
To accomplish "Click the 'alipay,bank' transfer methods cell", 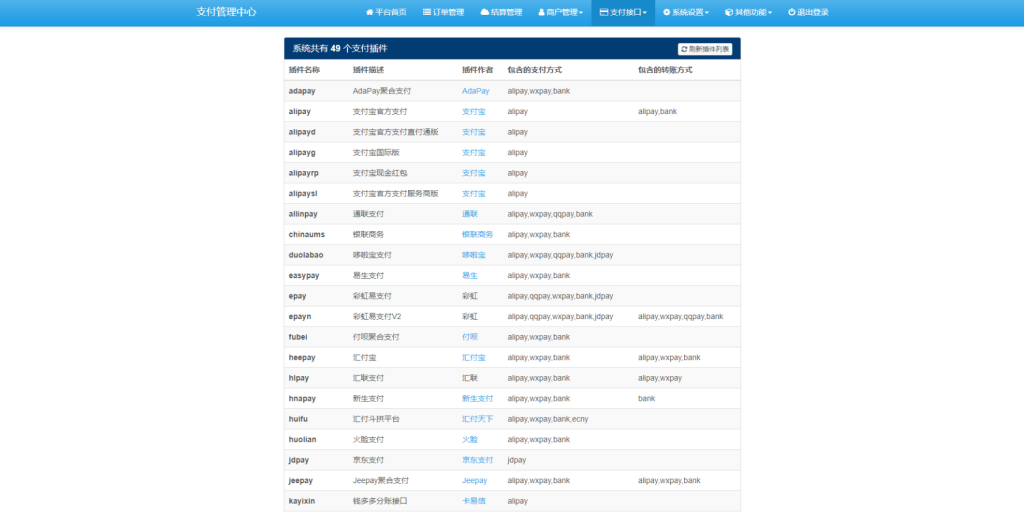I will [658, 112].
